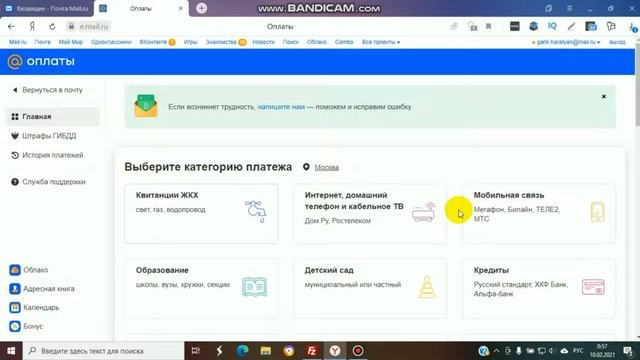The height and width of the screenshot is (360, 640).
Task: Open Yandex Browser taskbar icon
Action: tap(335, 351)
